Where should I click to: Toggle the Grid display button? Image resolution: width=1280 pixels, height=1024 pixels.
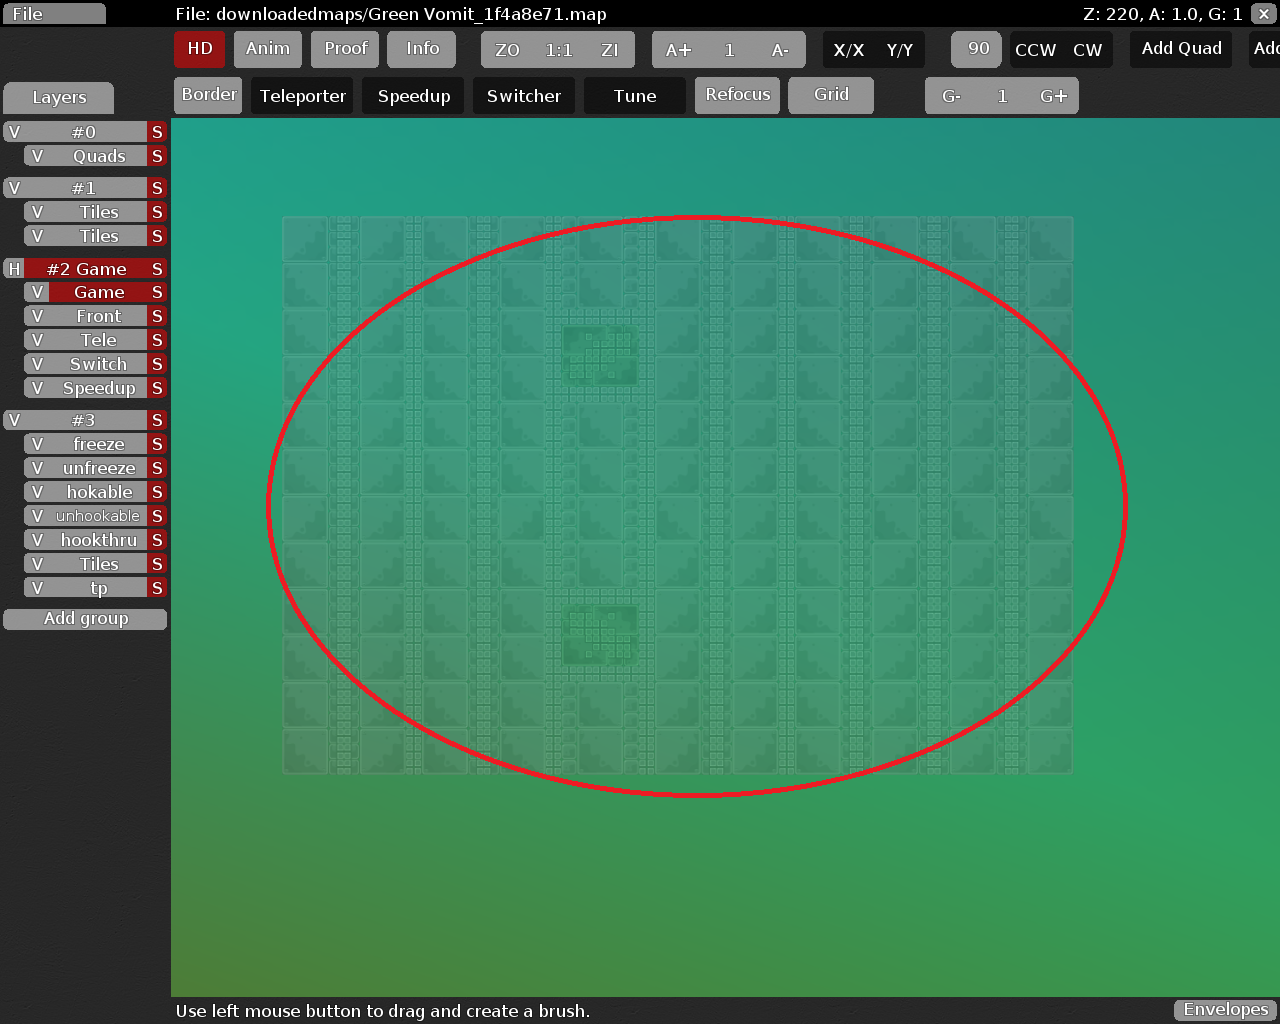pyautogui.click(x=831, y=95)
